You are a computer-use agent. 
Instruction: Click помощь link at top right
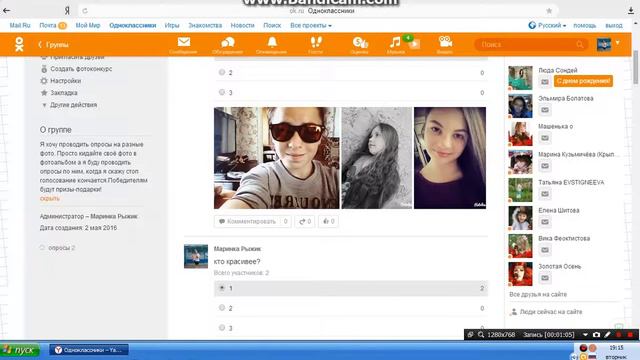coord(584,25)
